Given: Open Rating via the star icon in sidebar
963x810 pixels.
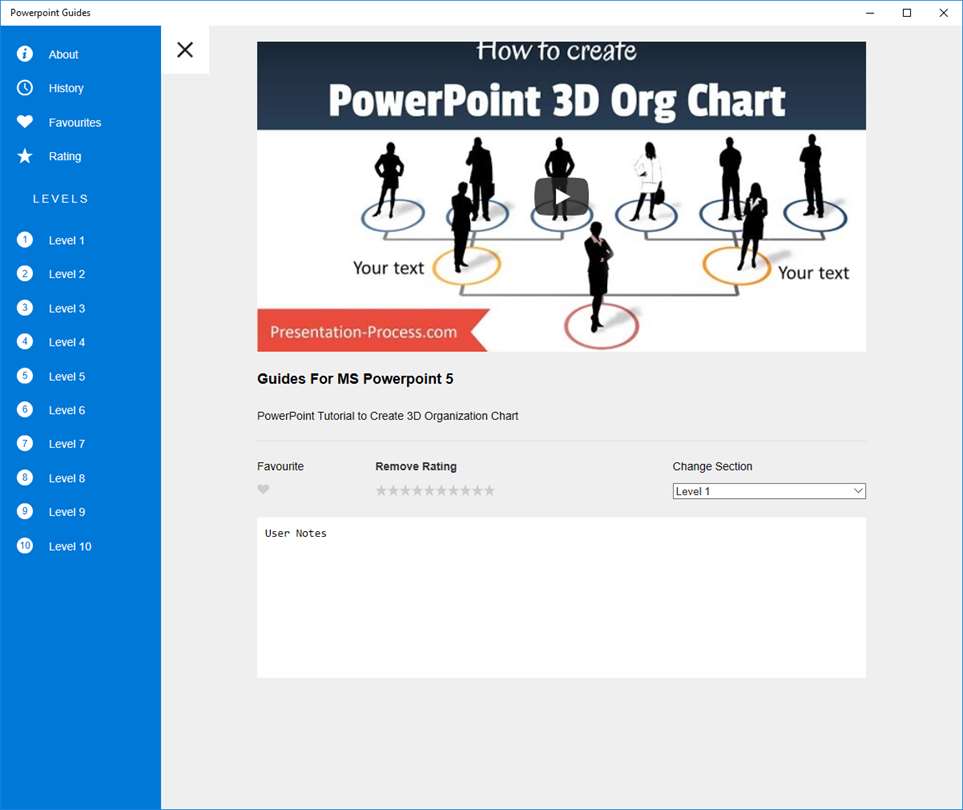Looking at the screenshot, I should [x=25, y=156].
